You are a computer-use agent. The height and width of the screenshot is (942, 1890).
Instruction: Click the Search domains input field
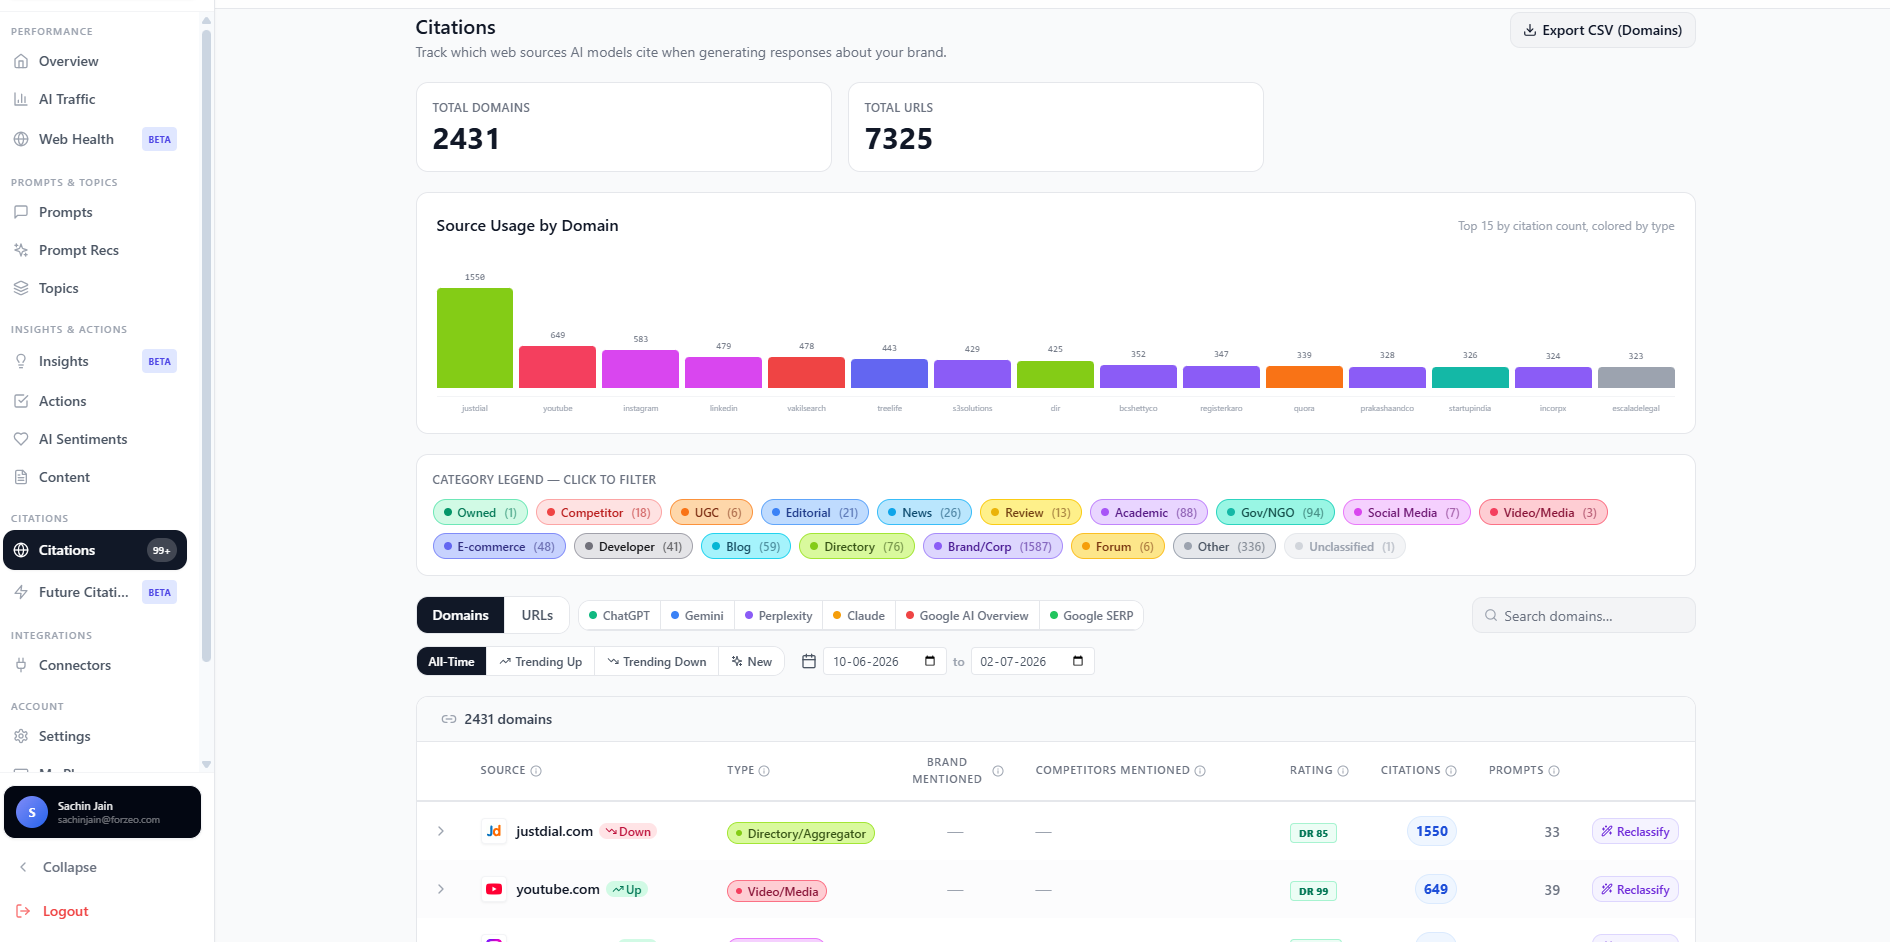[1583, 616]
